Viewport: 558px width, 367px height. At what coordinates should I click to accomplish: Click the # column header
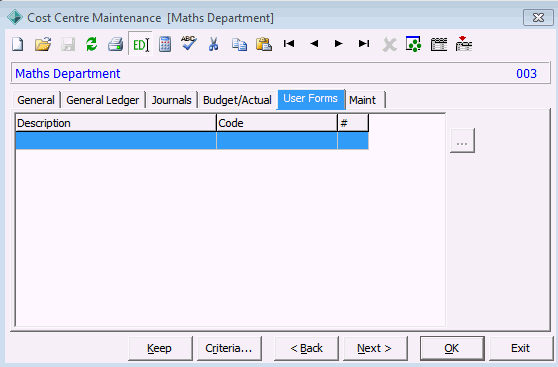353,123
